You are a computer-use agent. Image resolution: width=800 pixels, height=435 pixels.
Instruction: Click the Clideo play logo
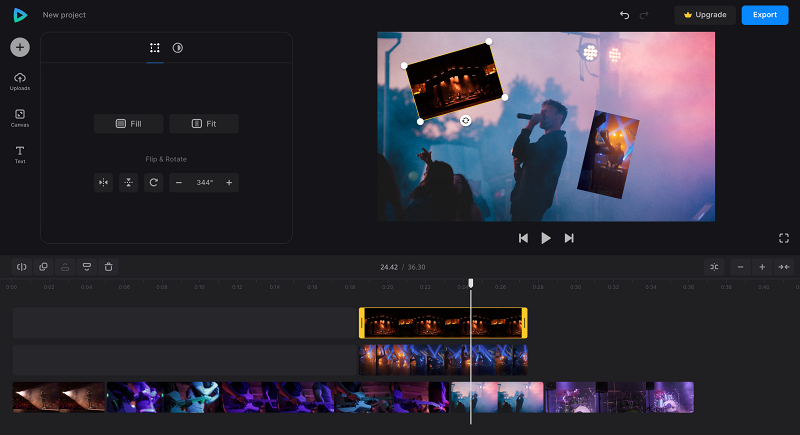pyautogui.click(x=20, y=15)
